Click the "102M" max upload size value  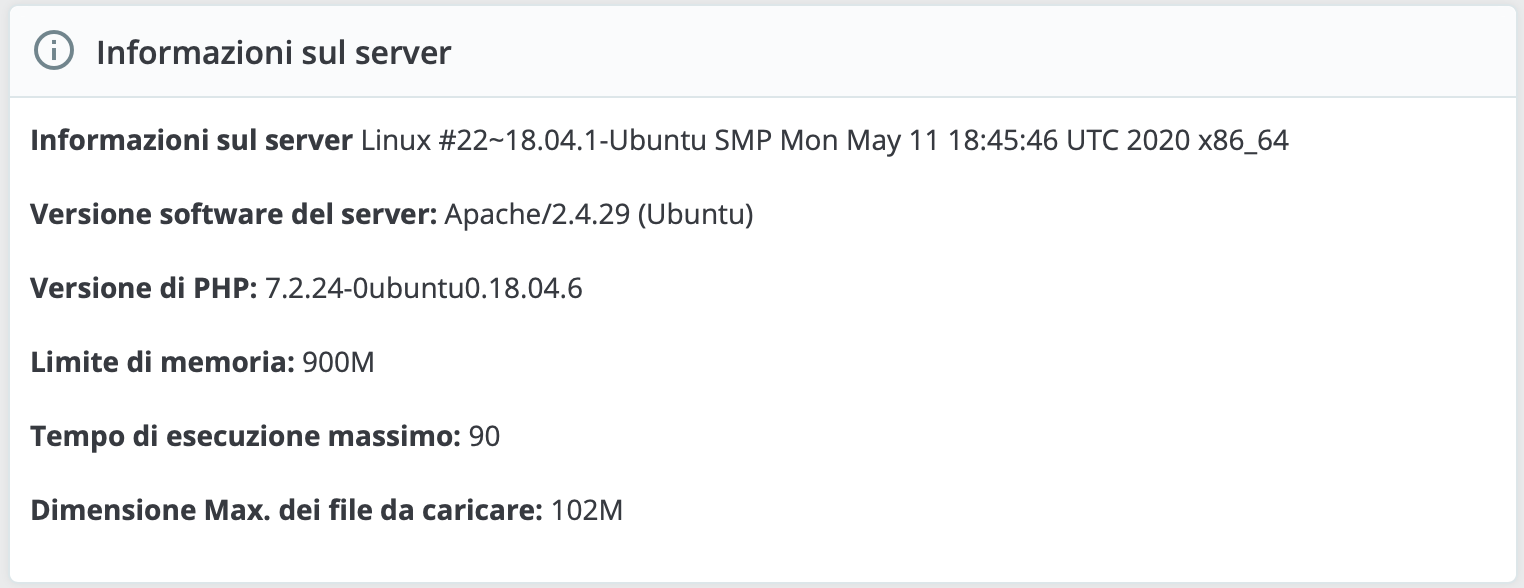(x=587, y=511)
